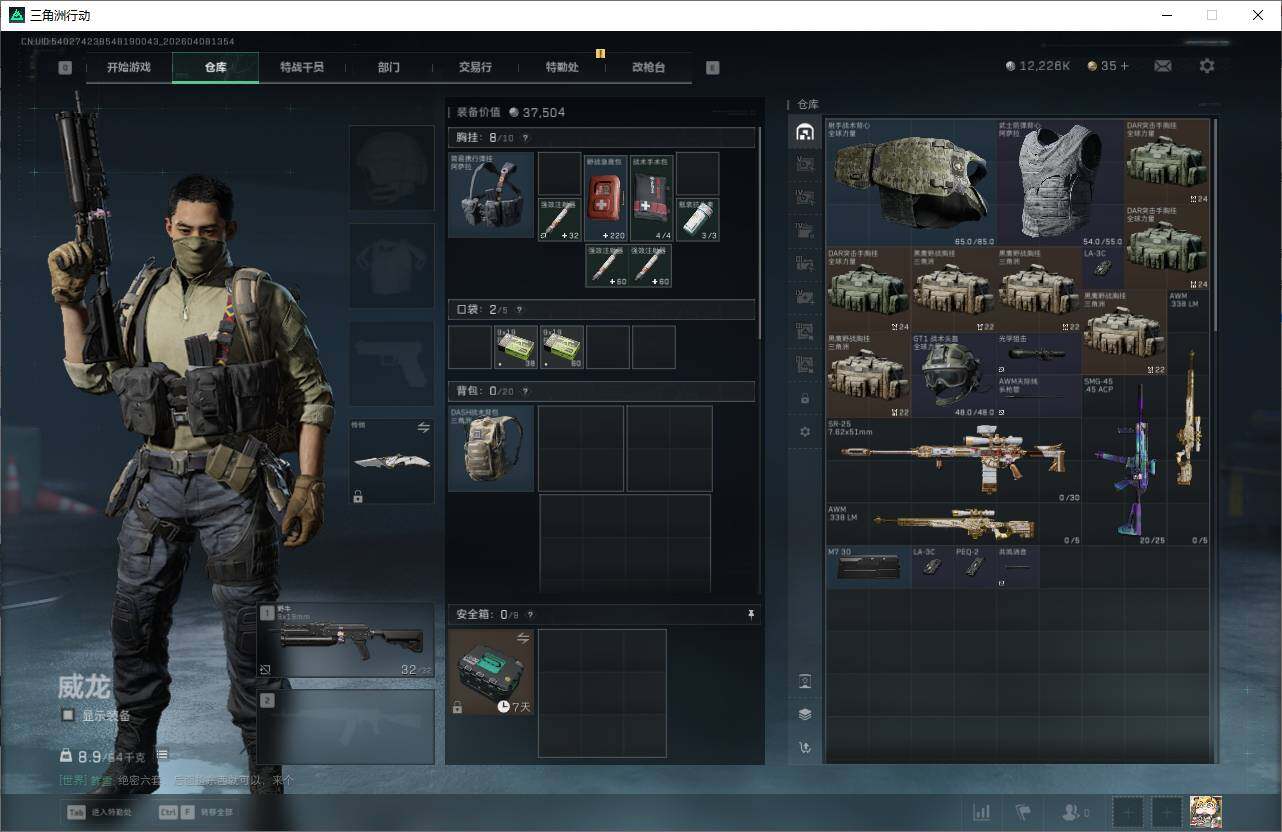The height and width of the screenshot is (832, 1282).
Task: Select the M7 30 magazine in stash
Action: point(868,567)
